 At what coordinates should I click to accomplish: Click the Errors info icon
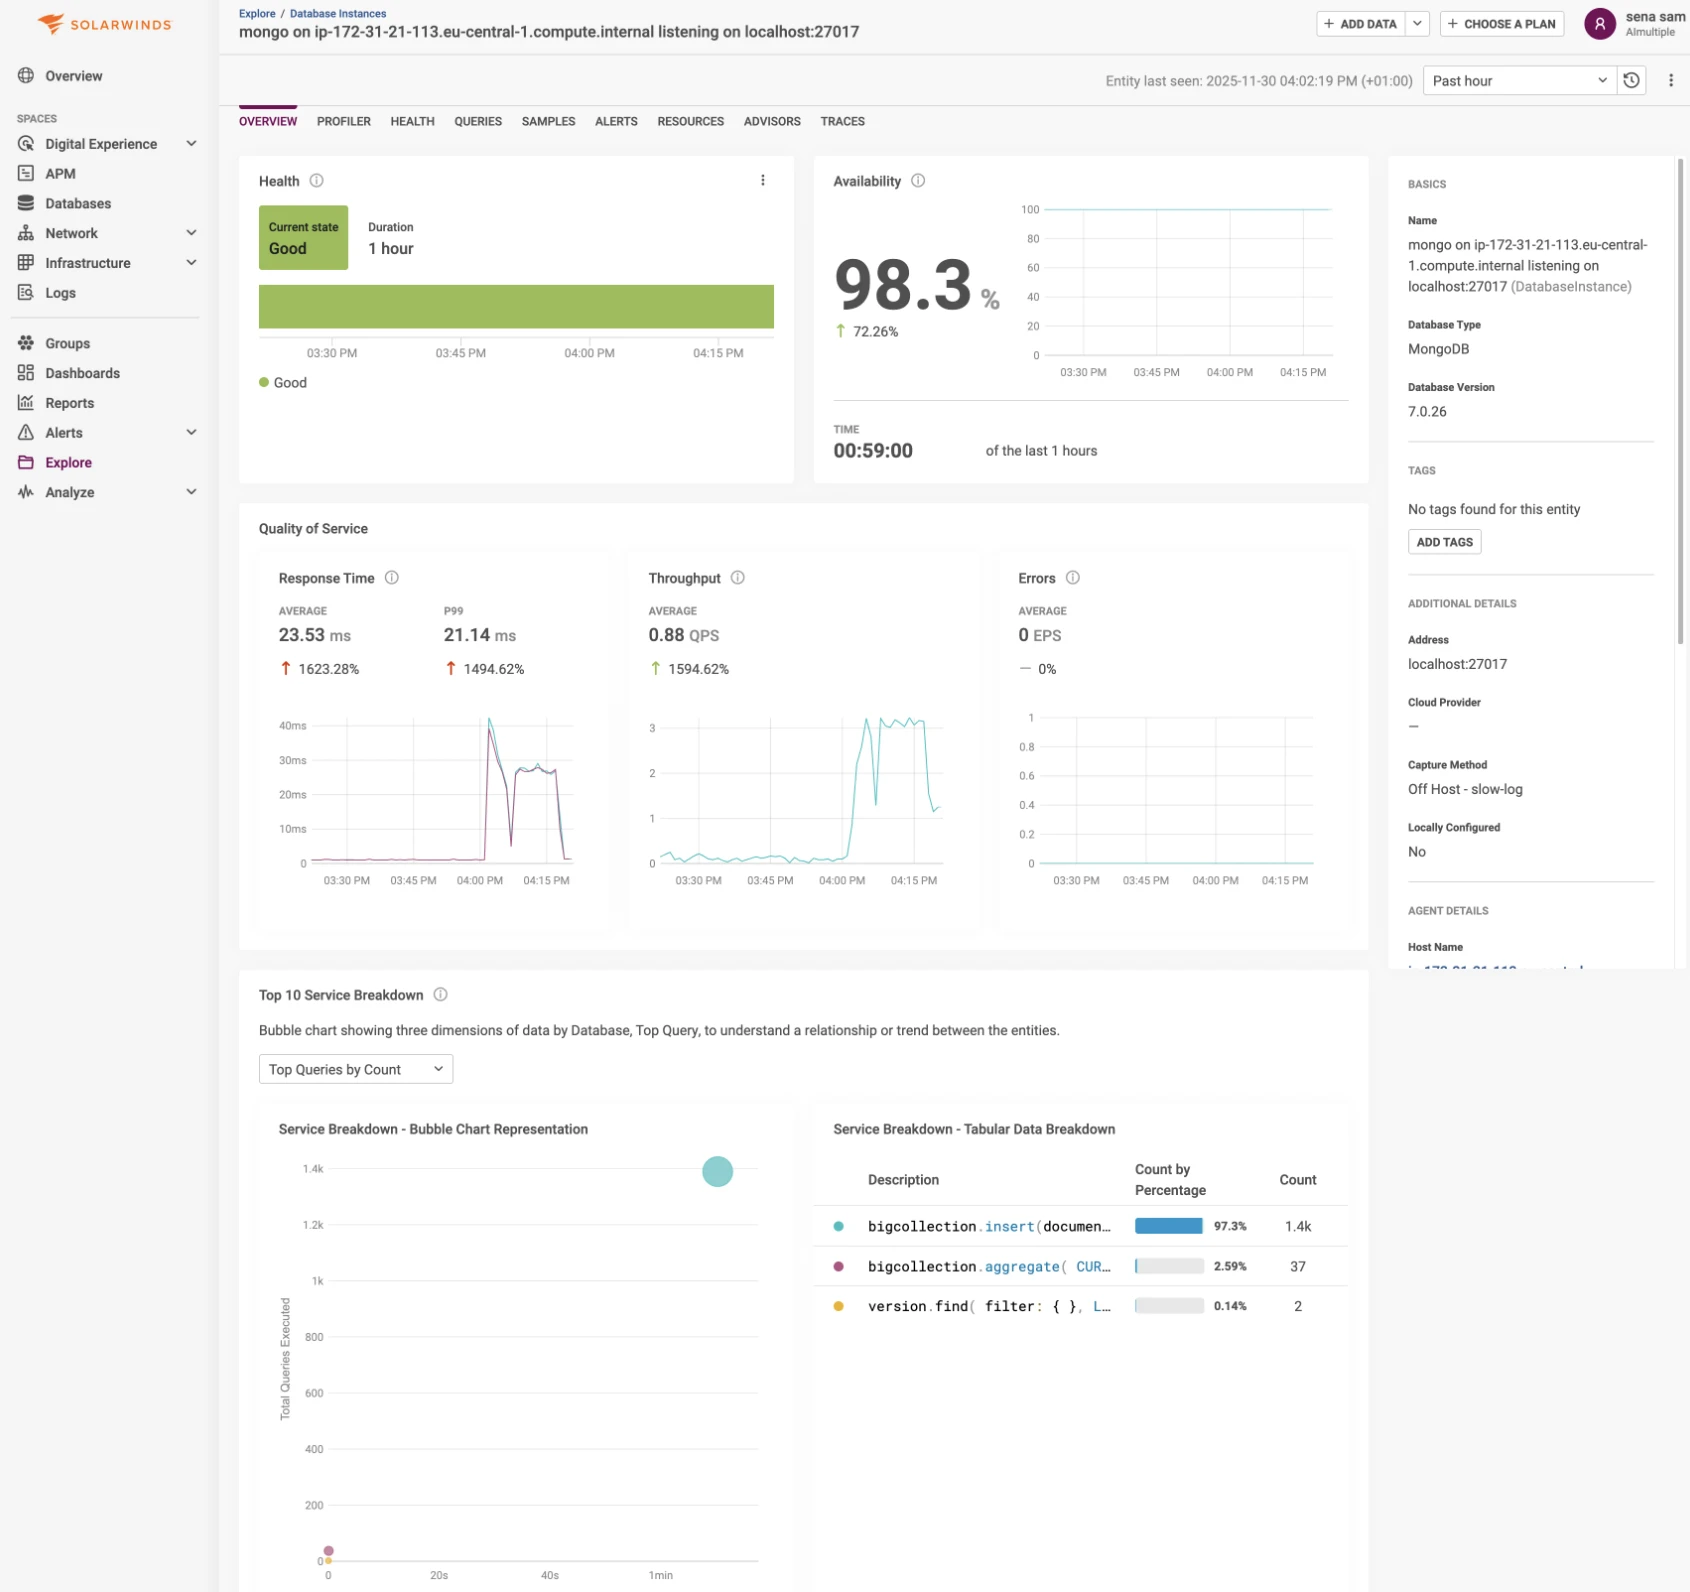1073,578
